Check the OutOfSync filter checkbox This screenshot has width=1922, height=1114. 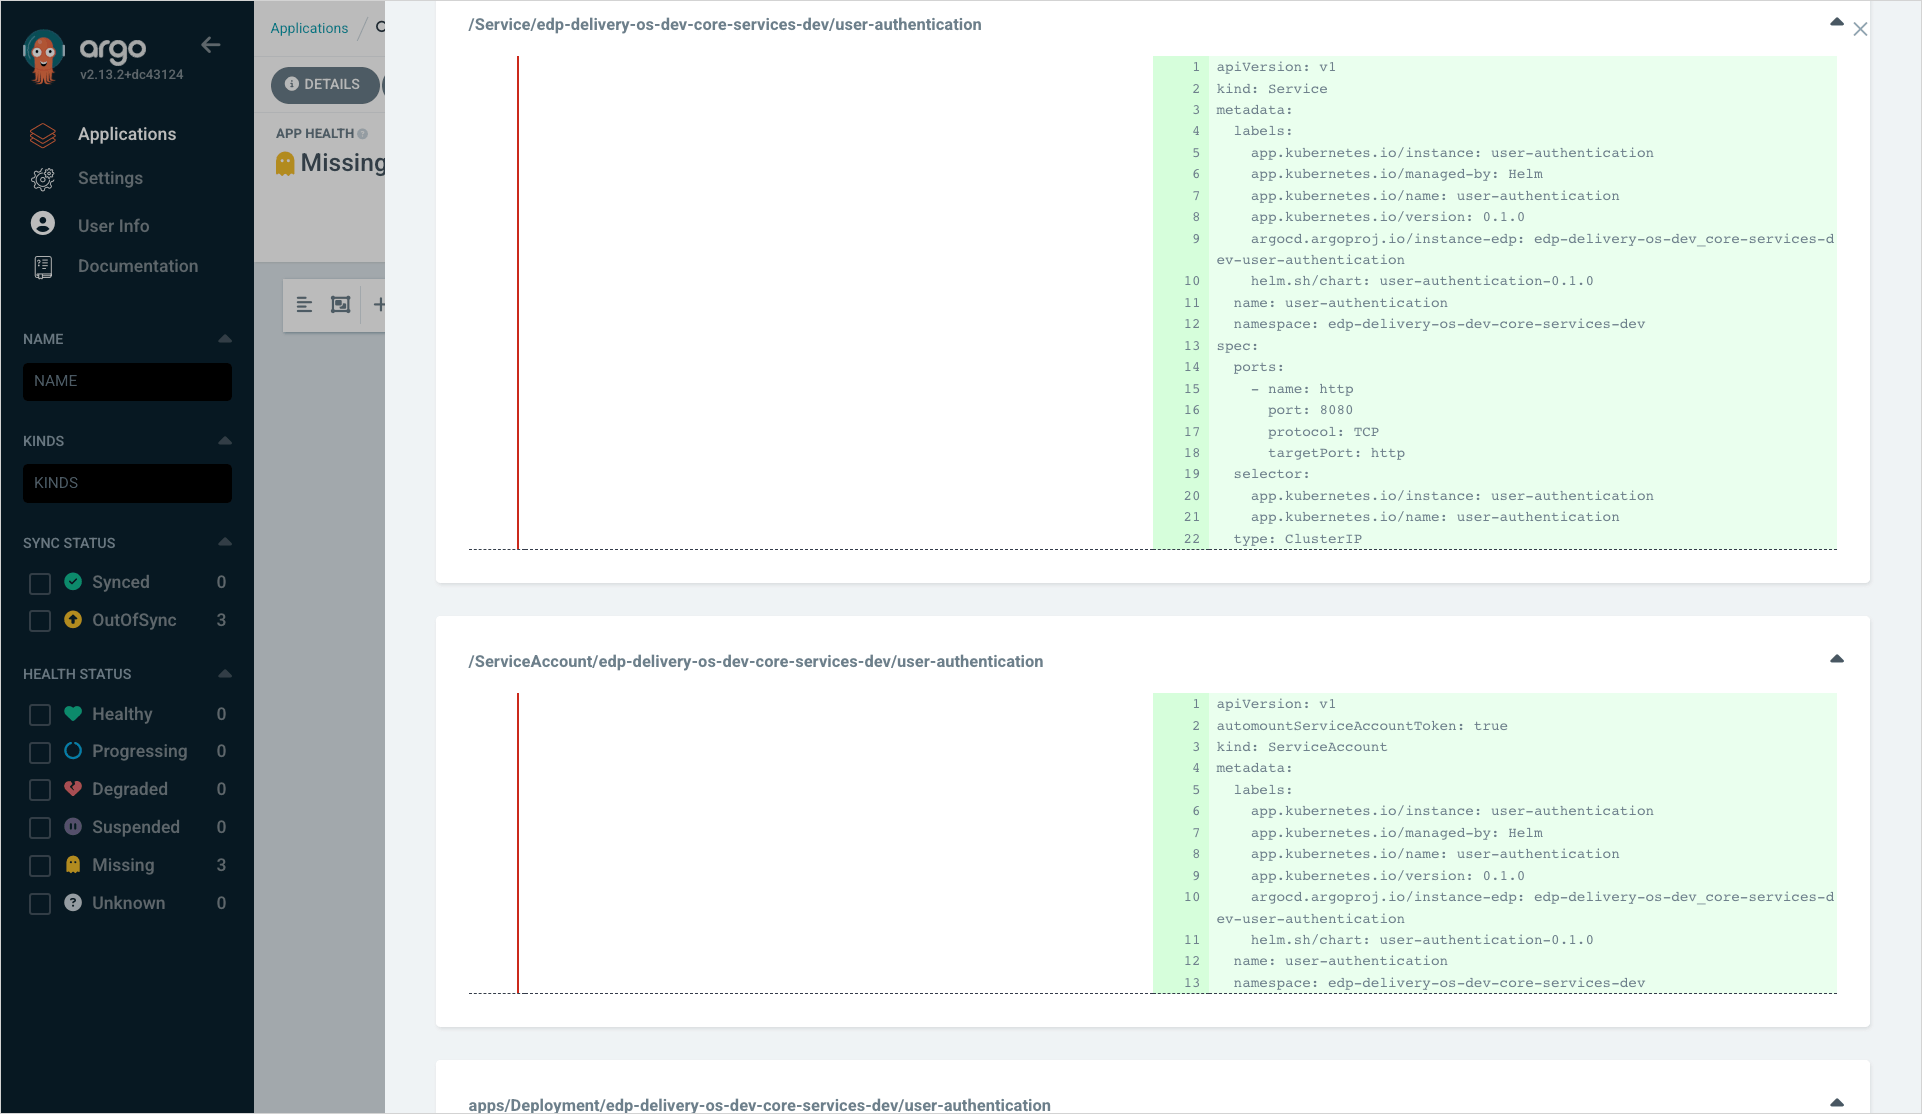[x=40, y=621]
